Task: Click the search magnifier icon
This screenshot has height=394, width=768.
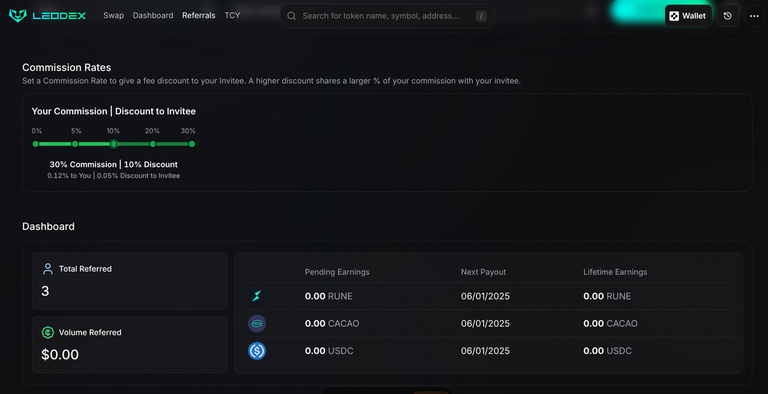Action: coord(291,16)
